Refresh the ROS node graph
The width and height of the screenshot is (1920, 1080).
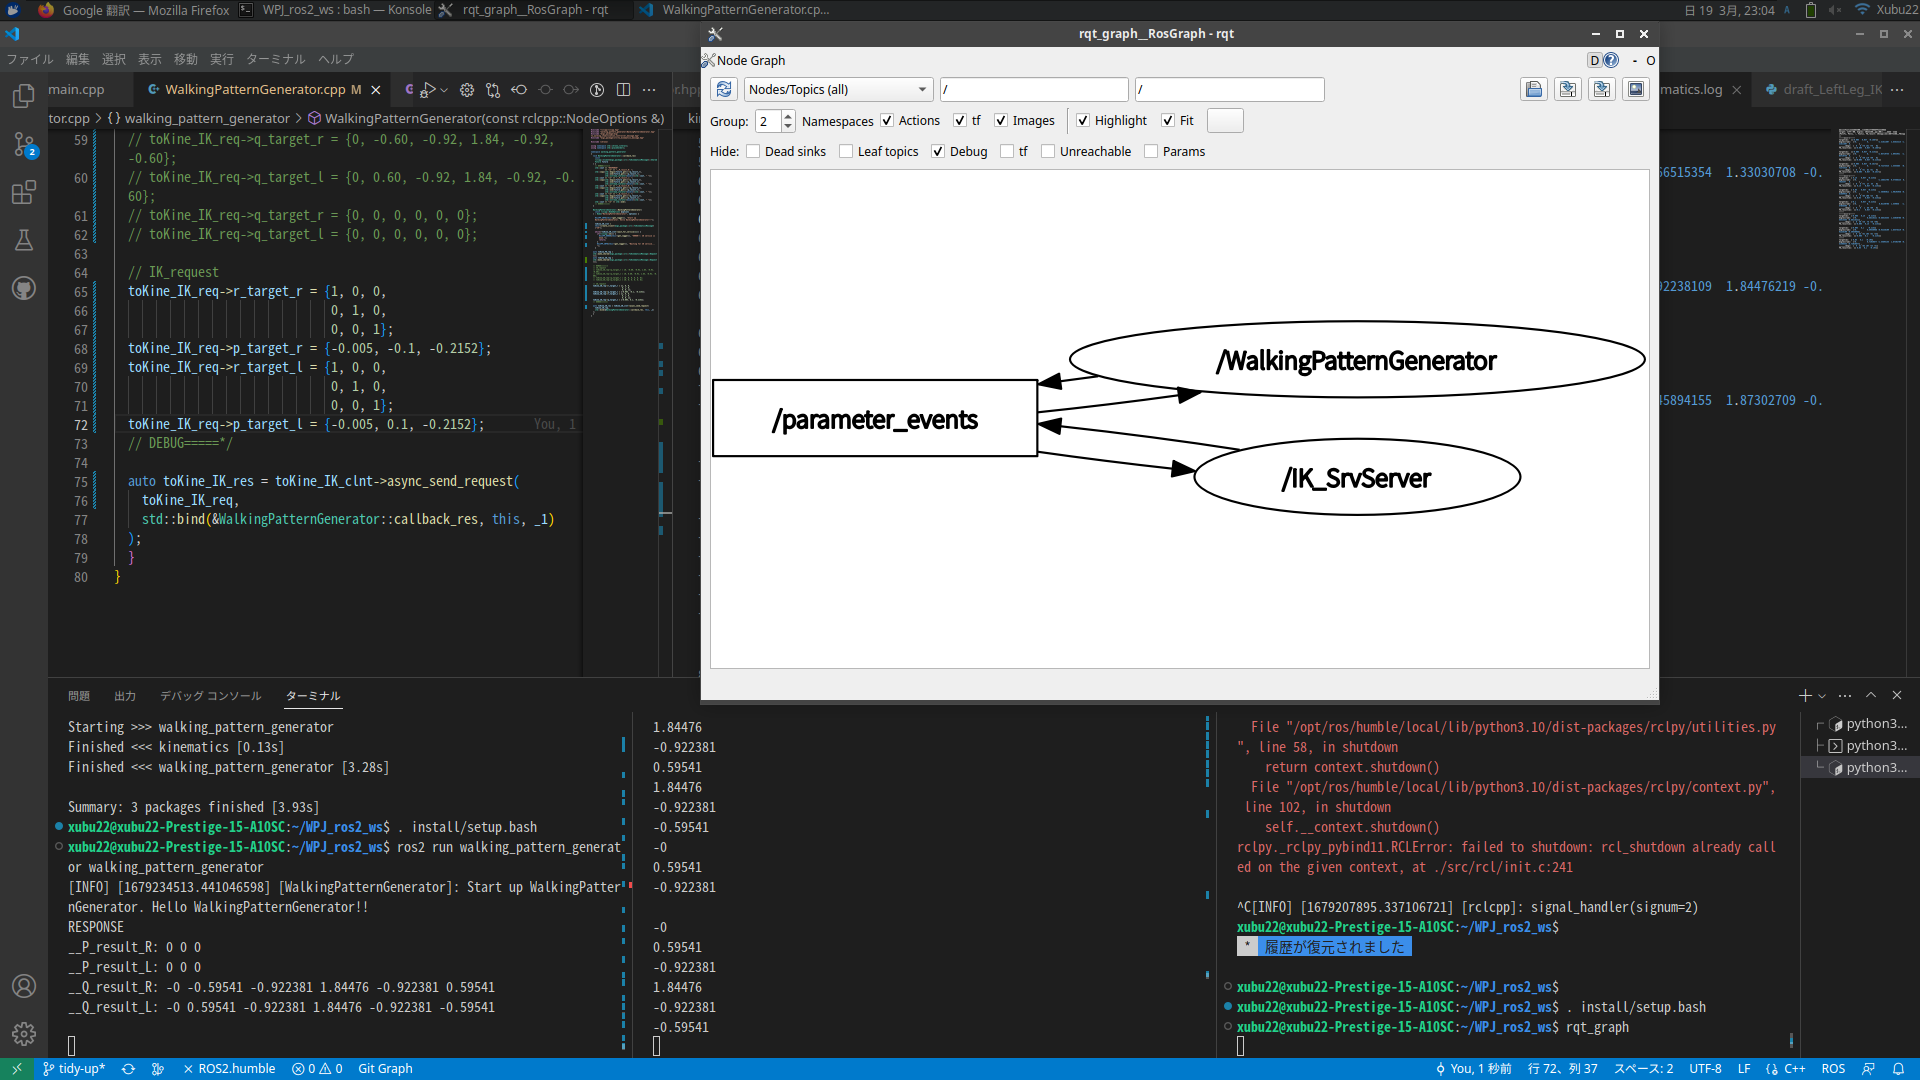(x=724, y=89)
